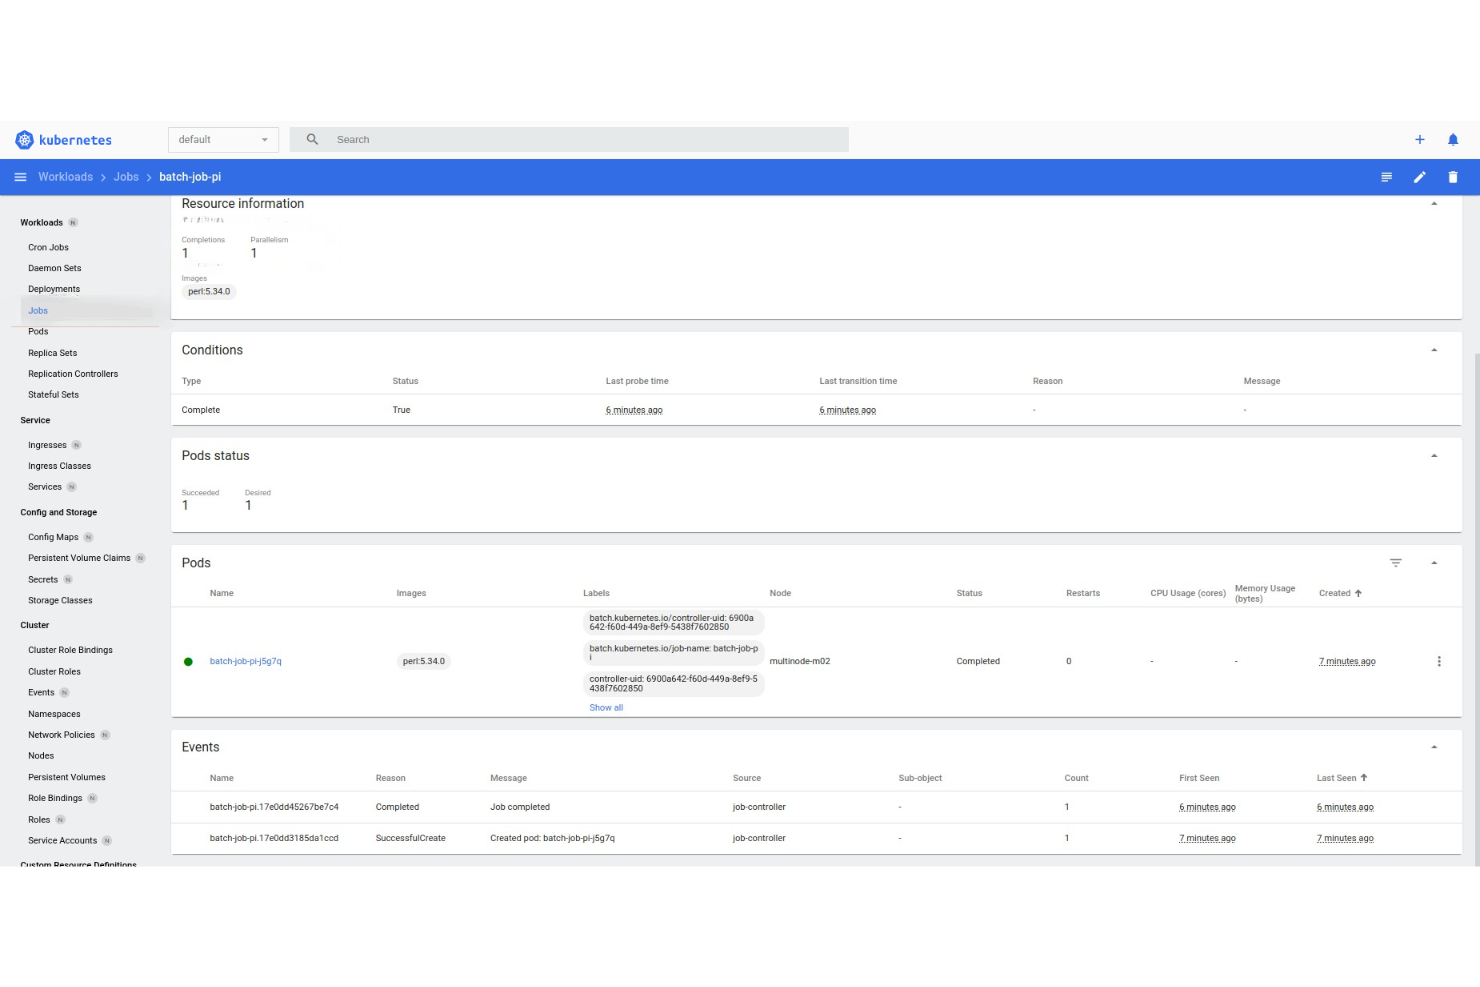Image resolution: width=1480 pixels, height=987 pixels.
Task: Select Cron Jobs in the sidebar
Action: coord(48,247)
